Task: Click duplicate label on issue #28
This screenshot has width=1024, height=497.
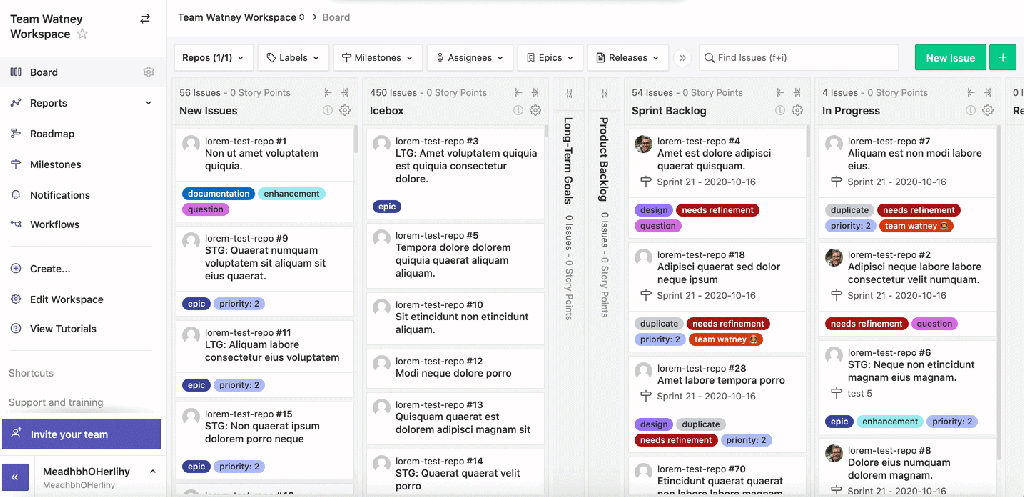Action: coord(701,424)
